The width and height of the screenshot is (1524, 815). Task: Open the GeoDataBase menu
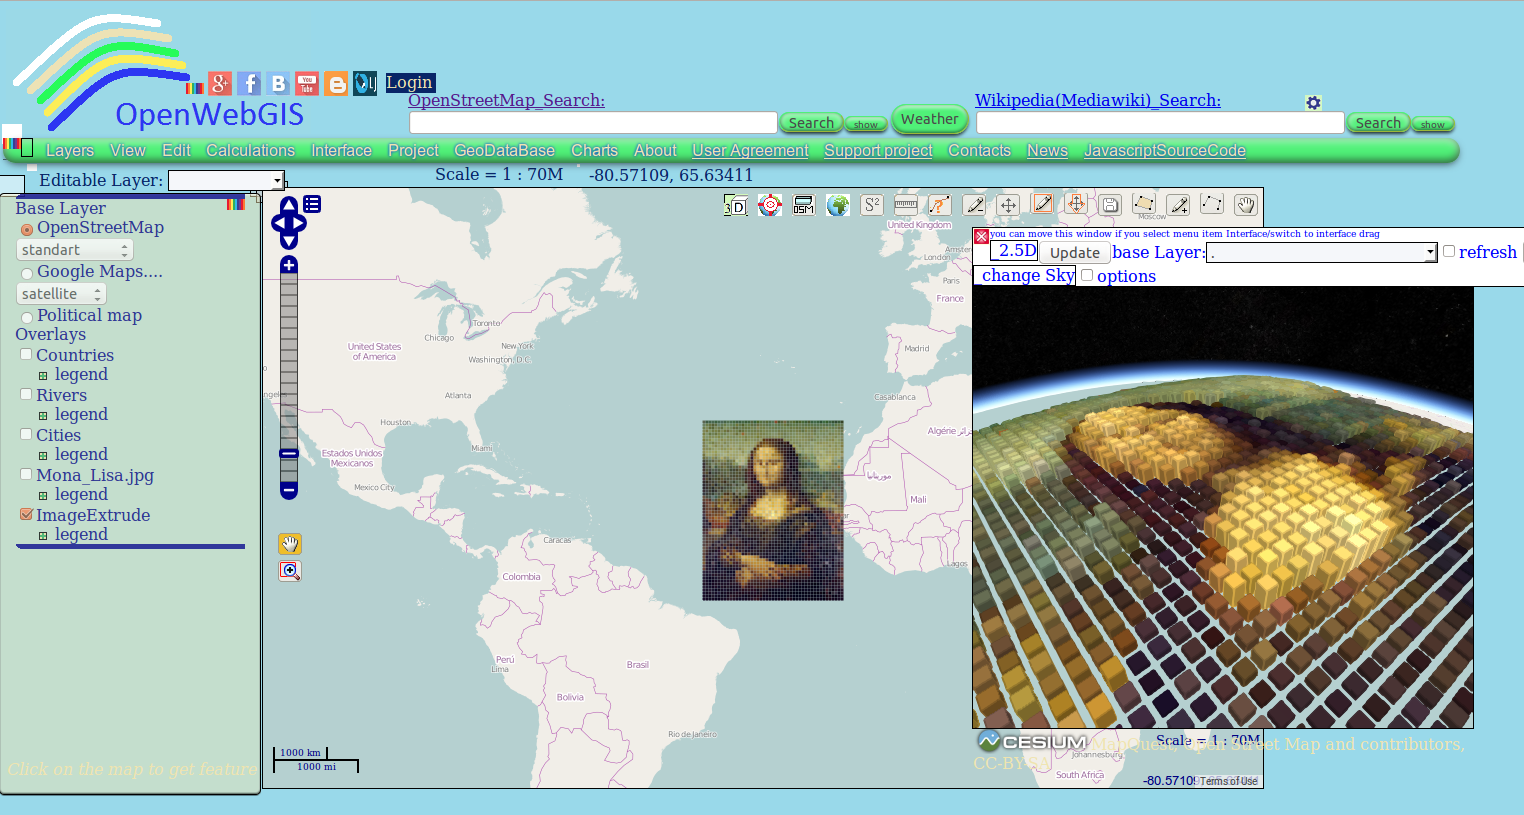(x=504, y=151)
